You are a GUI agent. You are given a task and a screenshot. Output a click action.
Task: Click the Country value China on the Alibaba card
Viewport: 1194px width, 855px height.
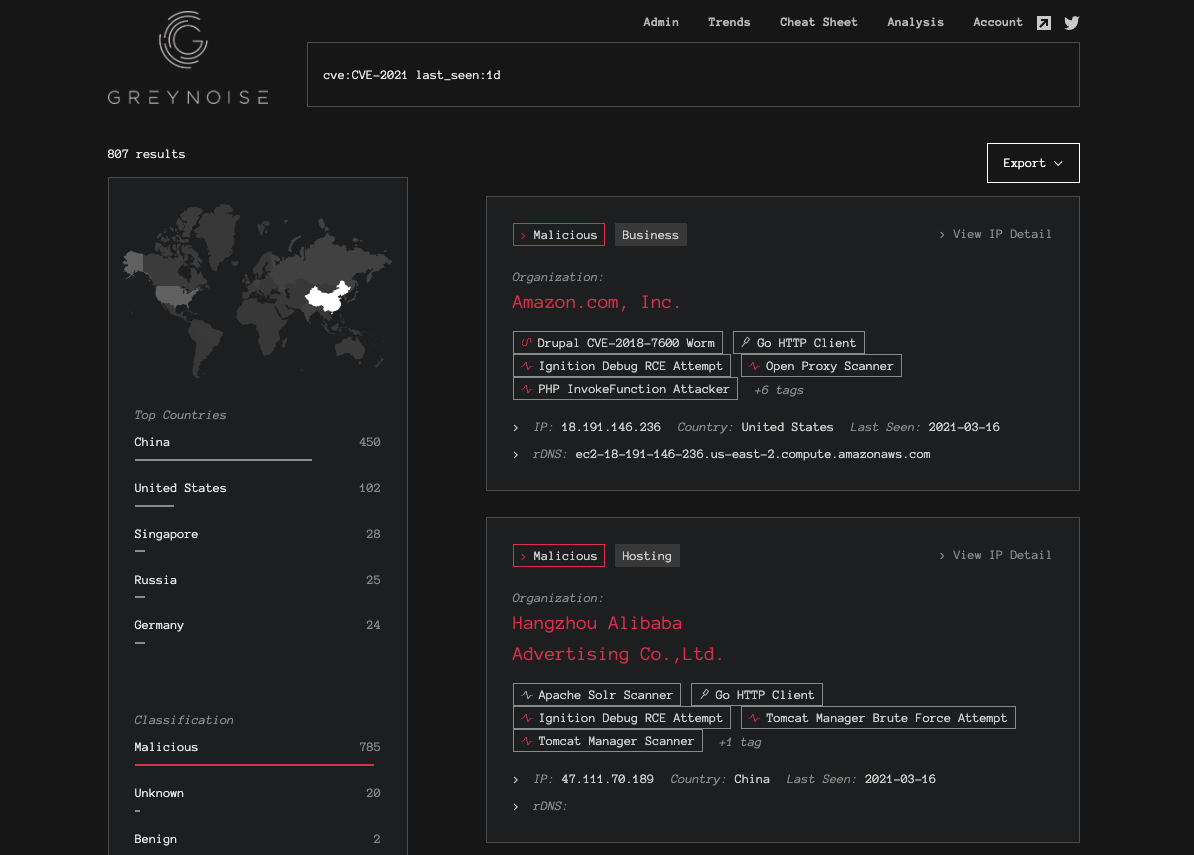[752, 779]
